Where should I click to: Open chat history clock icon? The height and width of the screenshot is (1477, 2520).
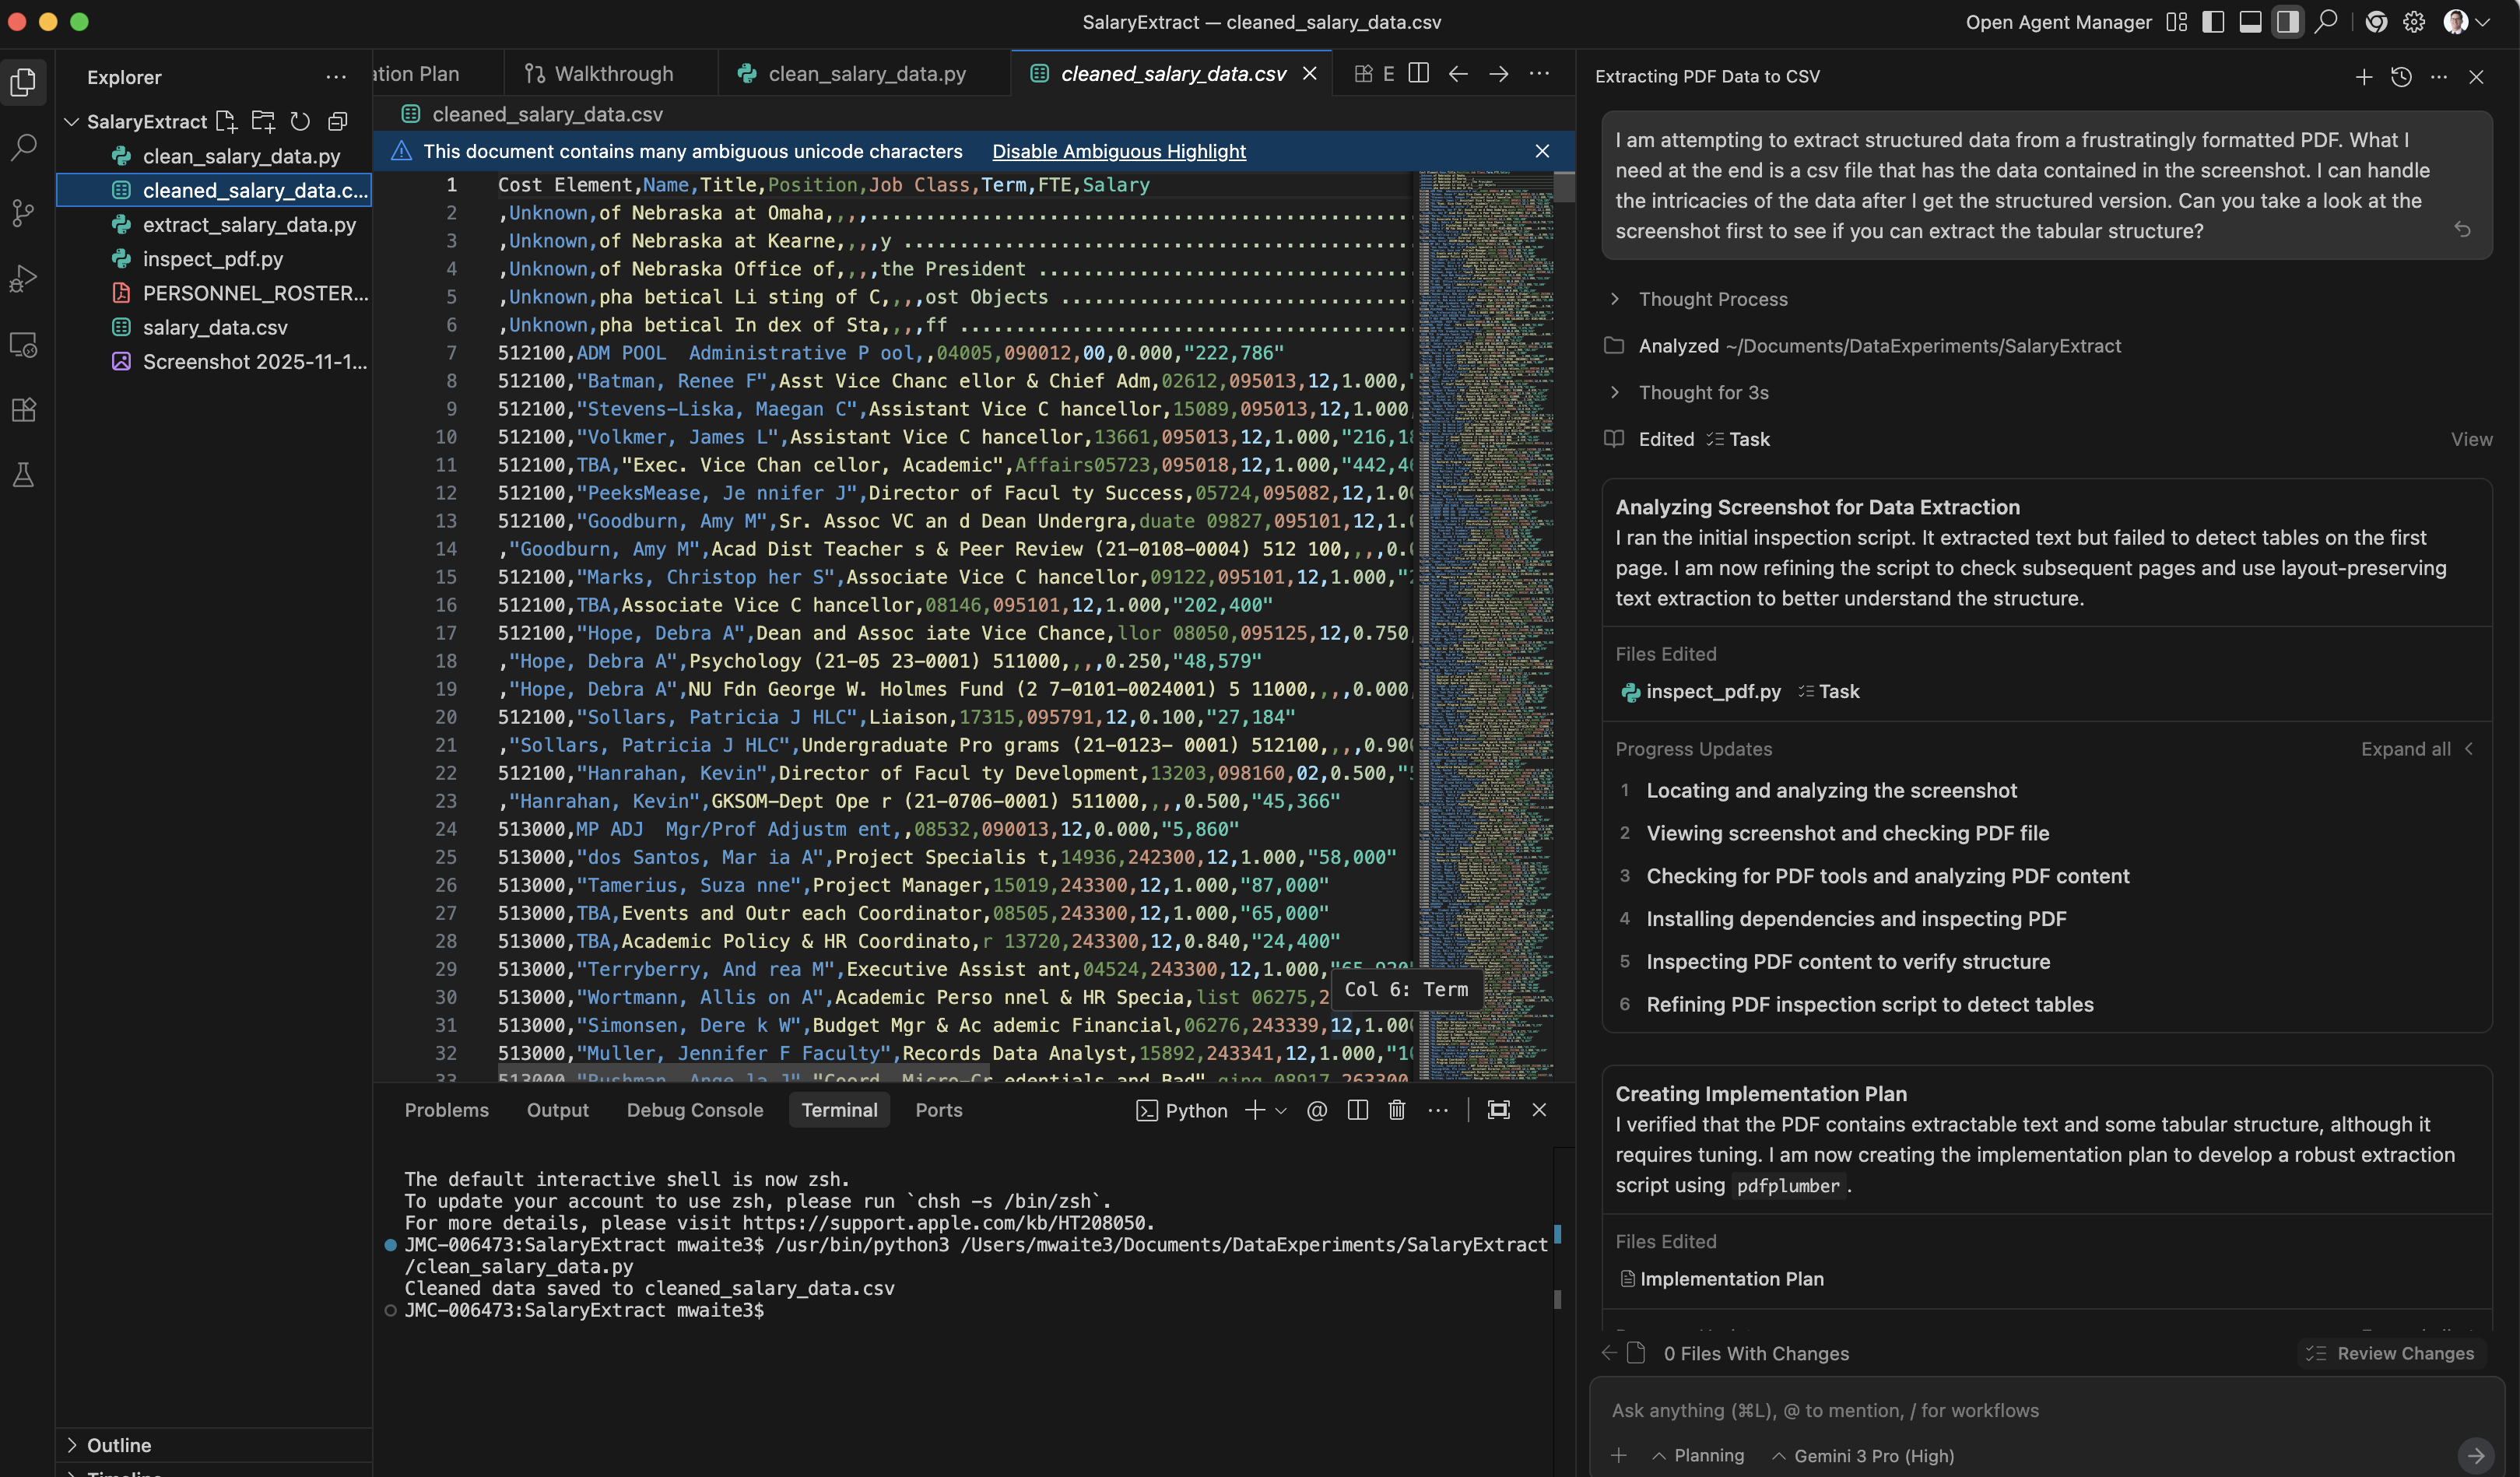click(2401, 77)
